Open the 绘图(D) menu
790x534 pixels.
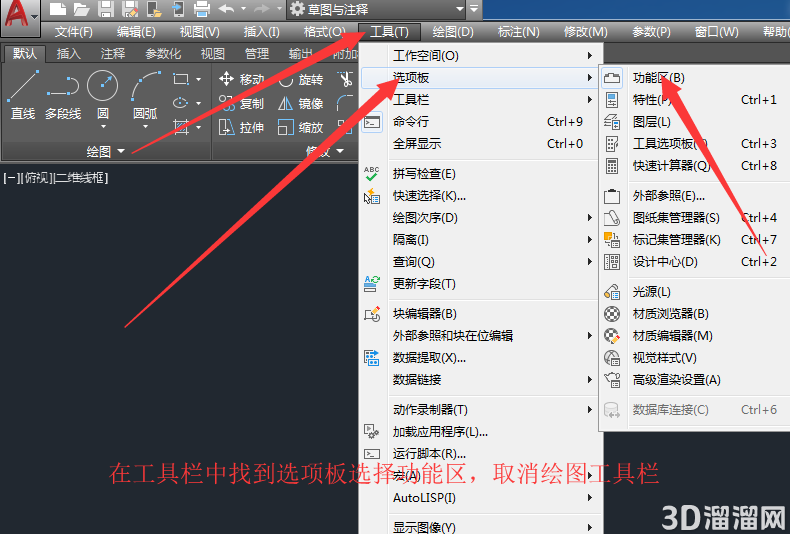[x=453, y=32]
